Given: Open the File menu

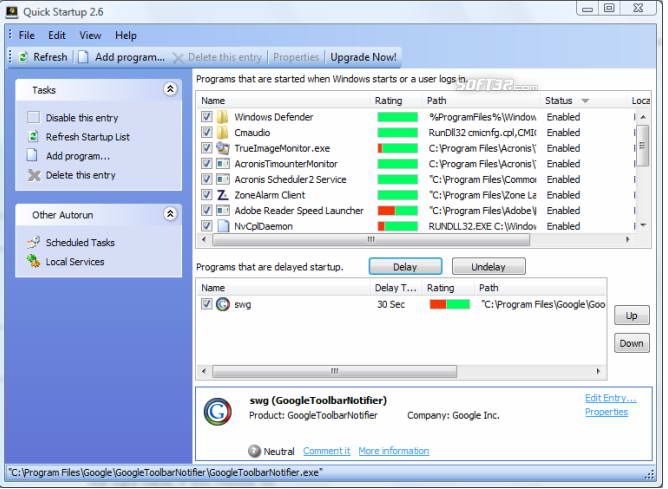Looking at the screenshot, I should click(x=26, y=35).
